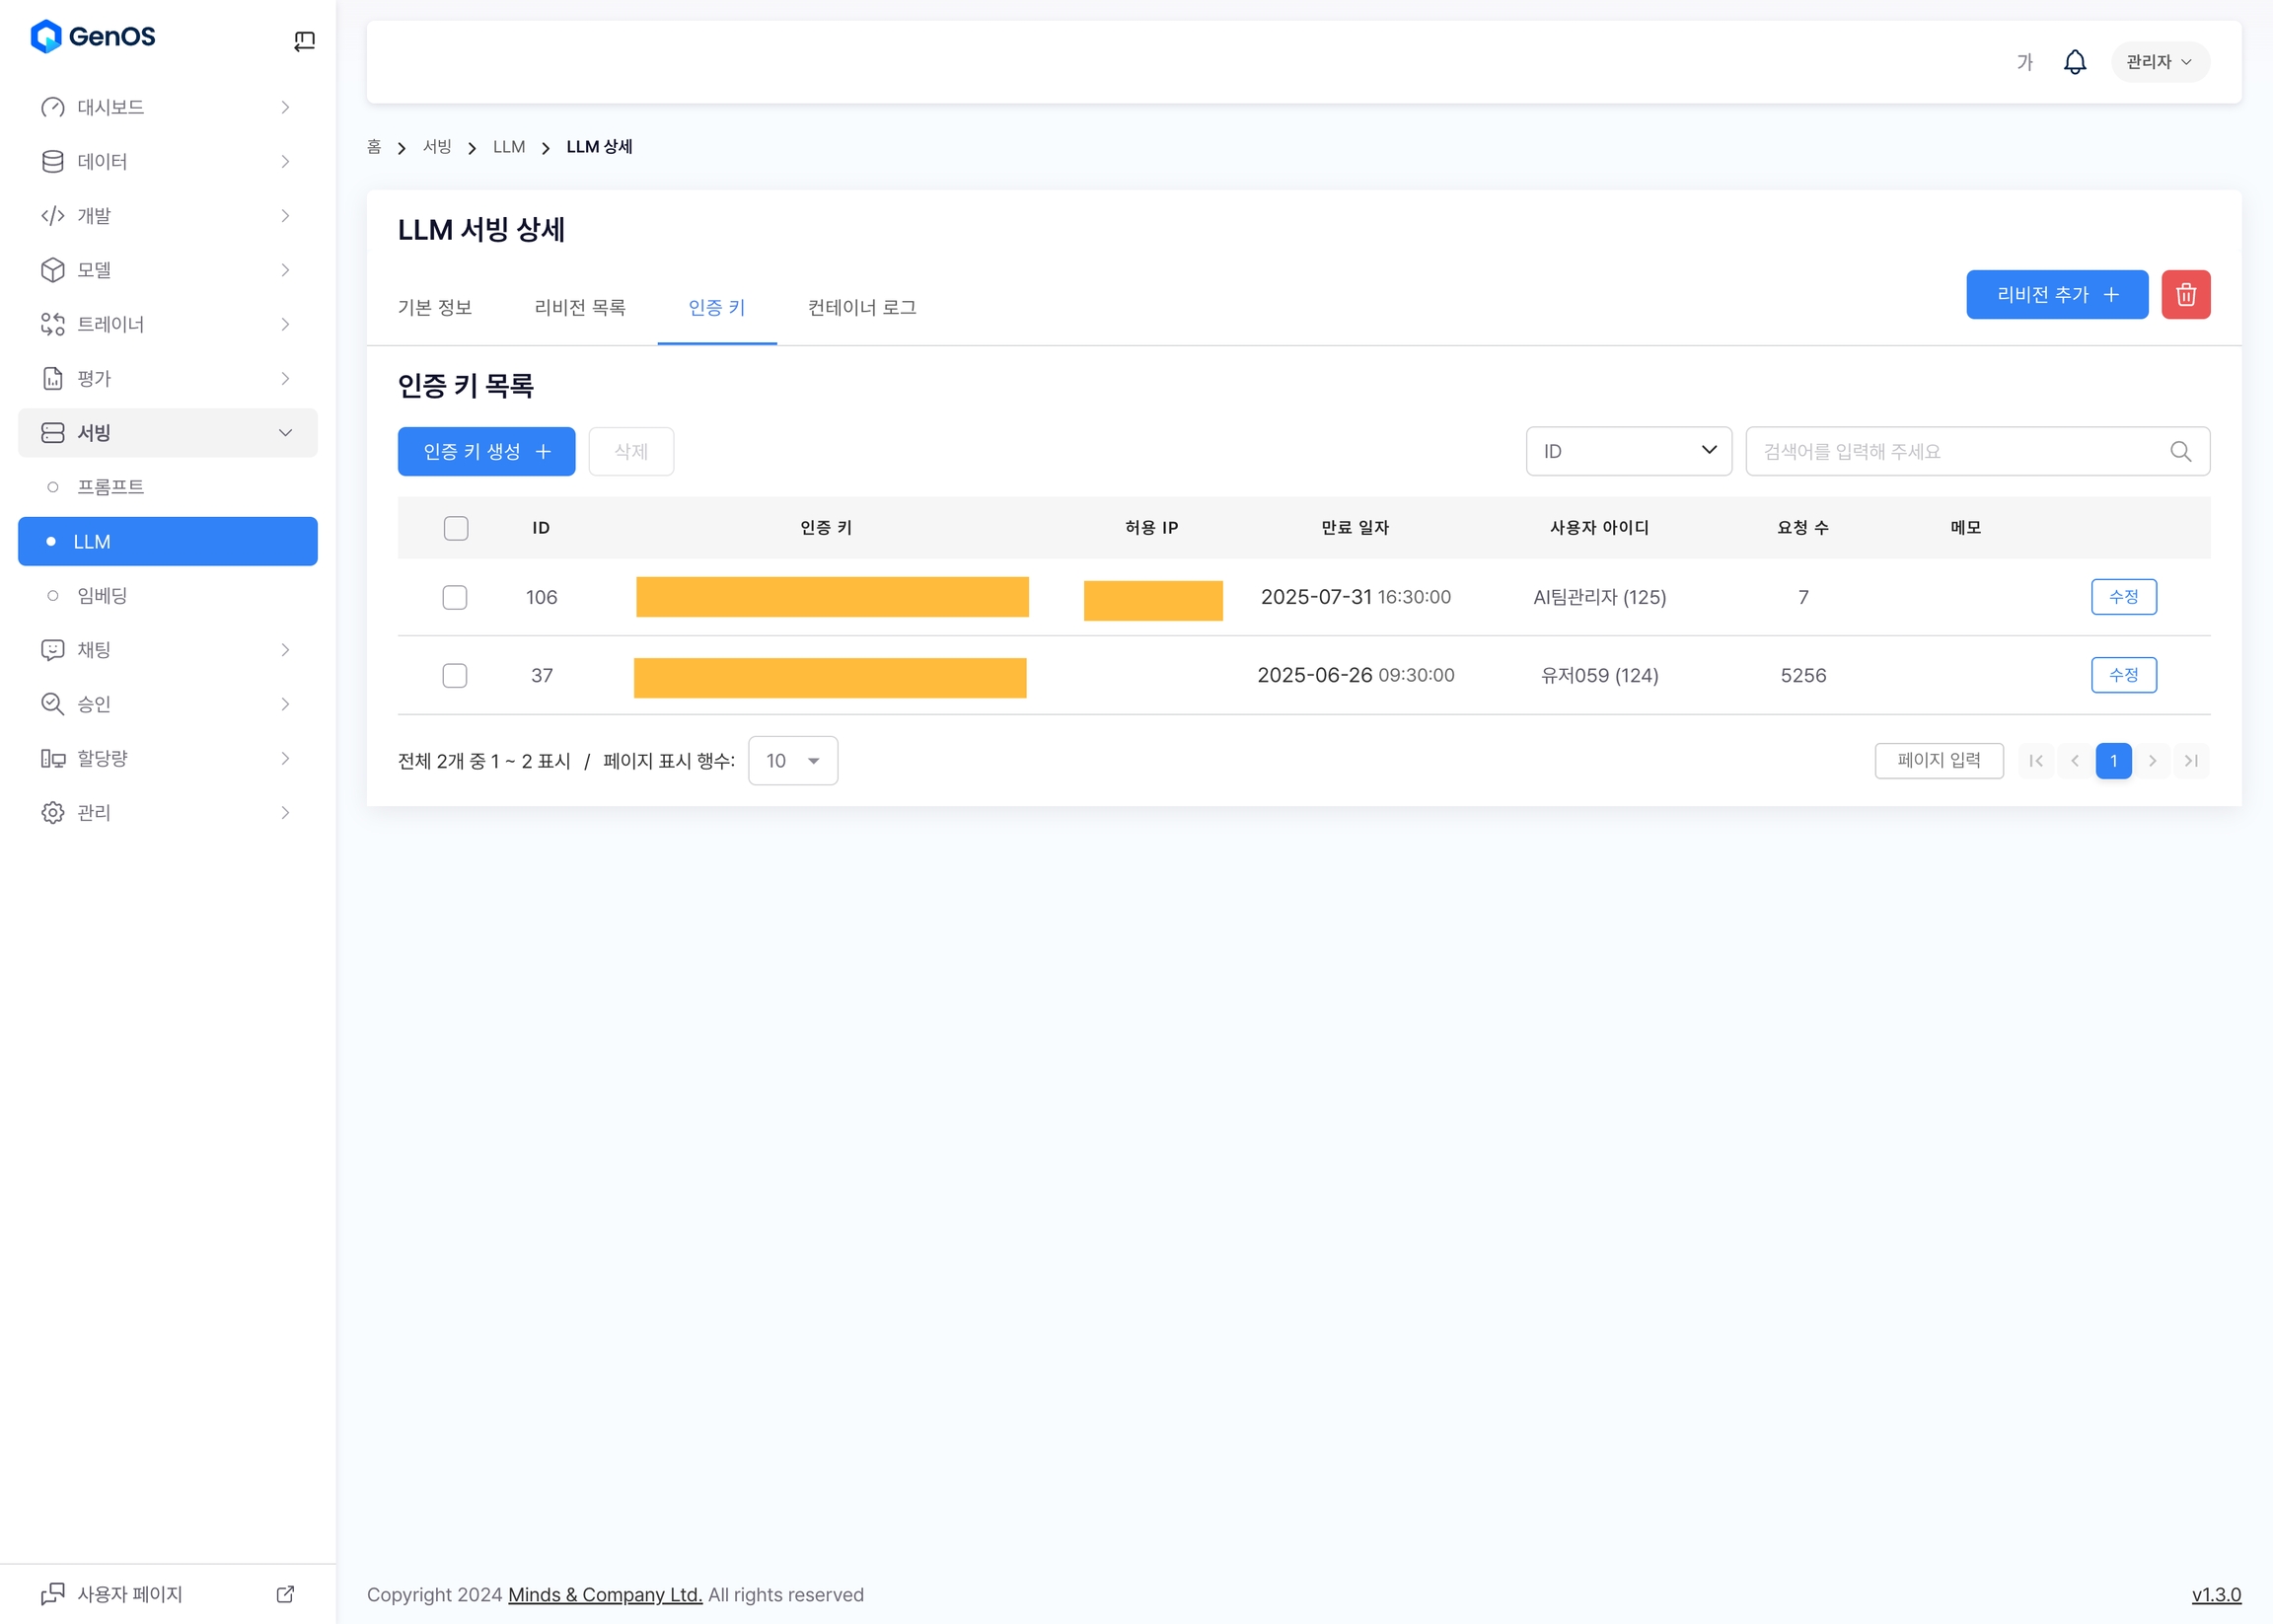This screenshot has width=2273, height=1624.
Task: Collapse sidebar using top toggle icon
Action: [304, 40]
